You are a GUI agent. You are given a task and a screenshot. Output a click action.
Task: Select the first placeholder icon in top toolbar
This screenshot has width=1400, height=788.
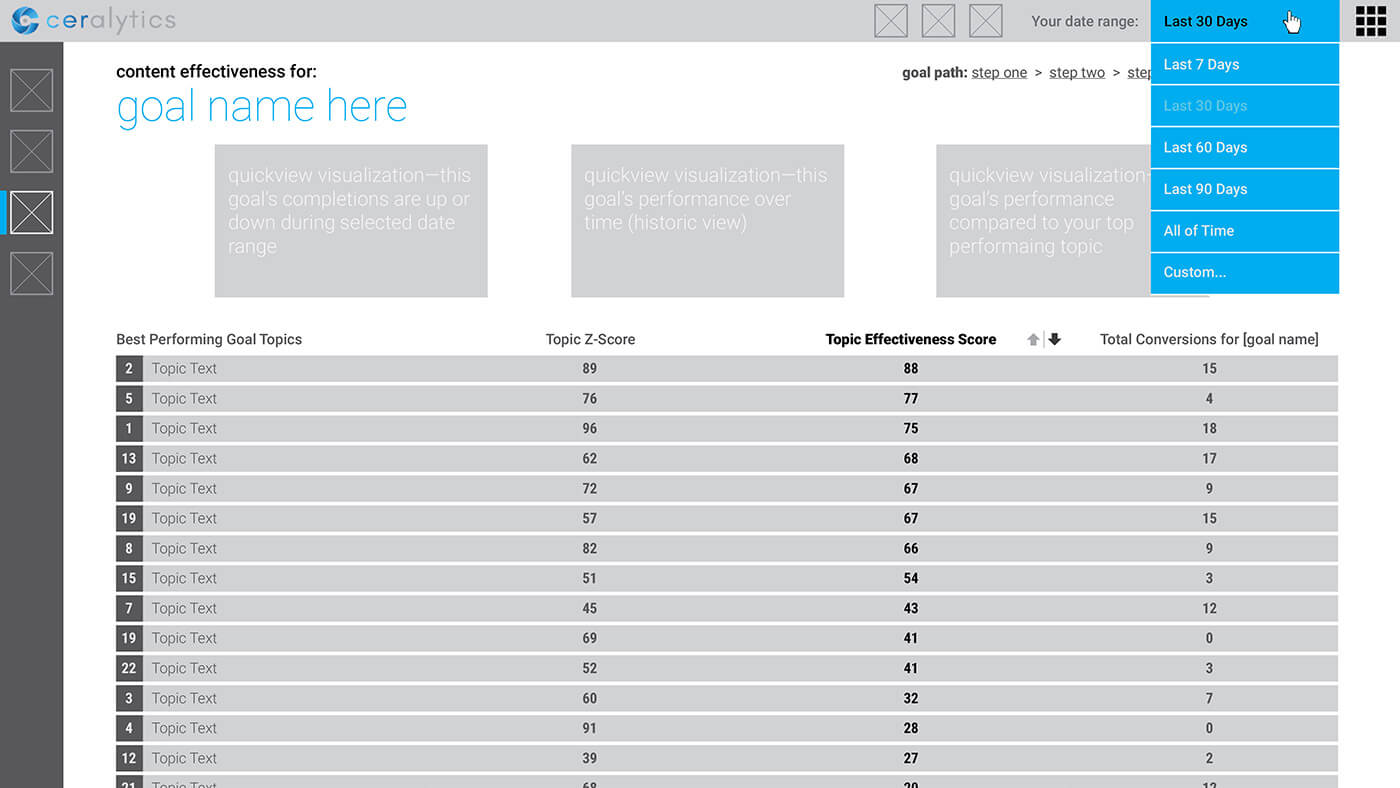coord(890,20)
